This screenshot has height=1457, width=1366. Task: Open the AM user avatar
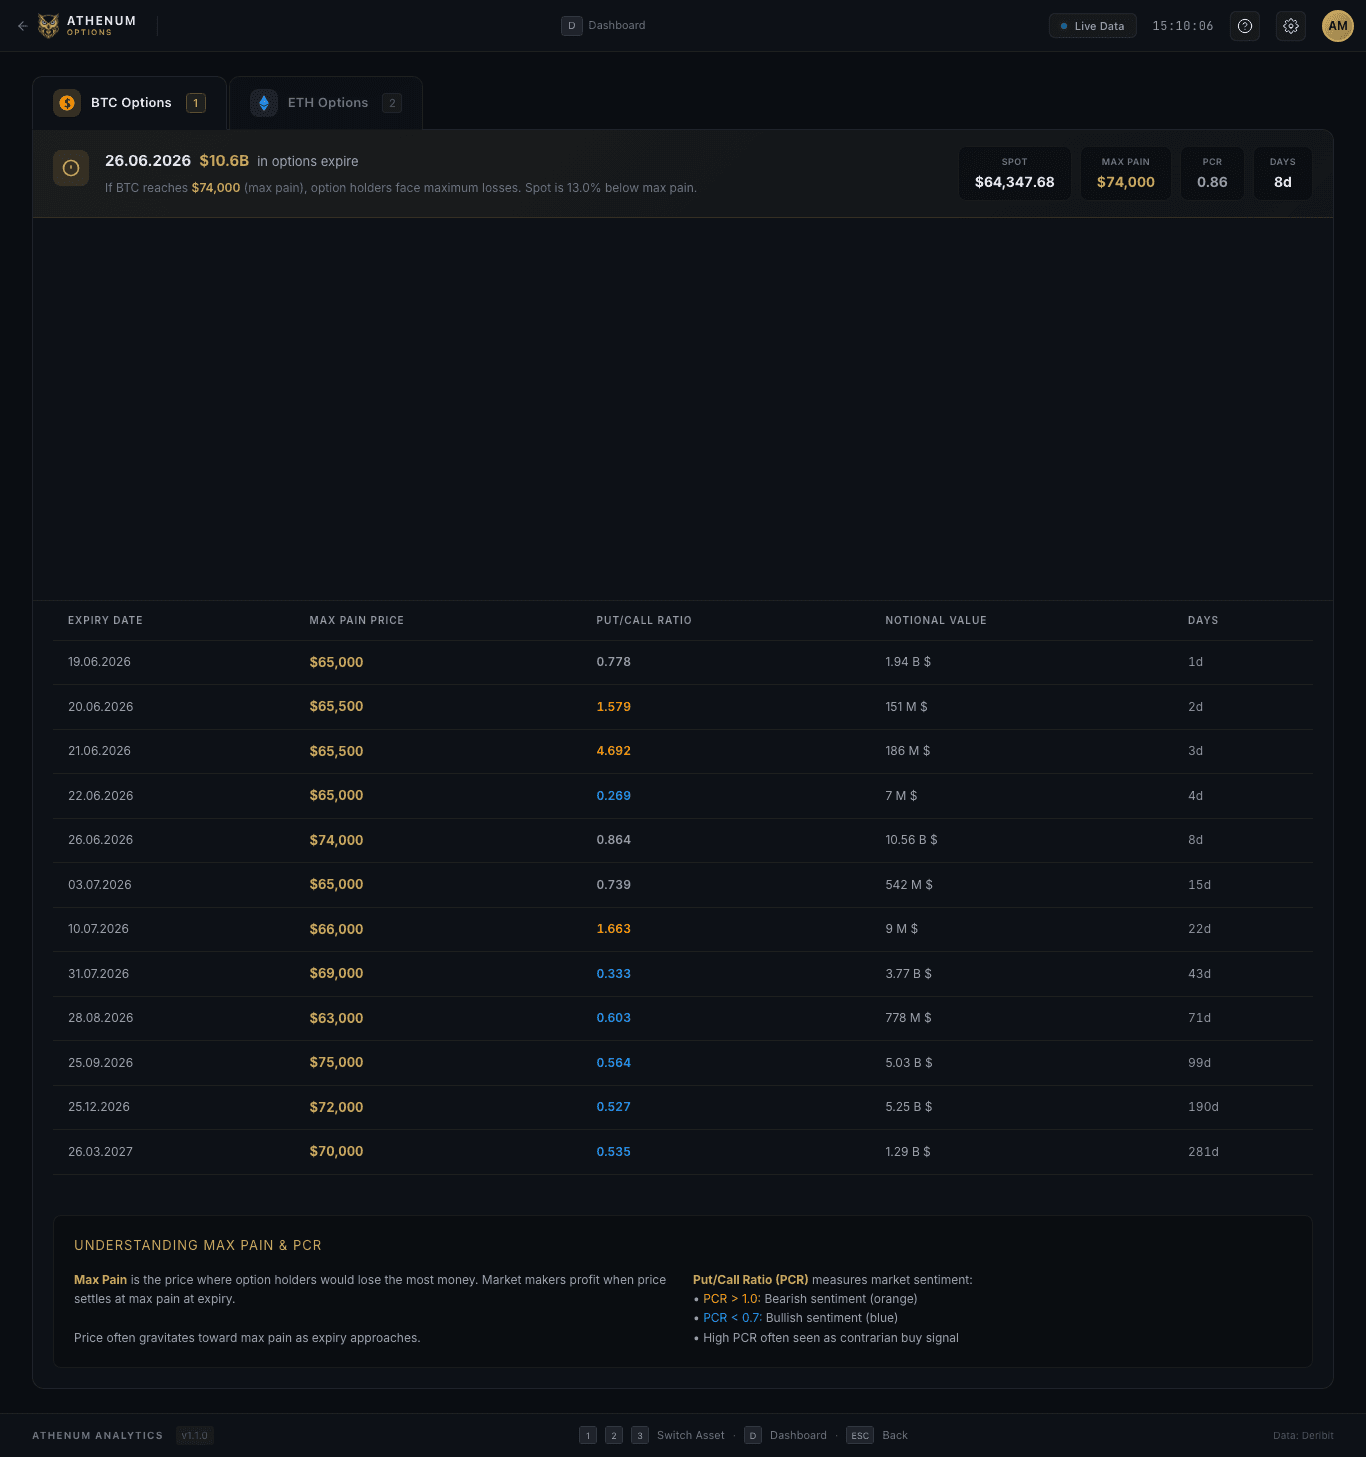point(1338,26)
